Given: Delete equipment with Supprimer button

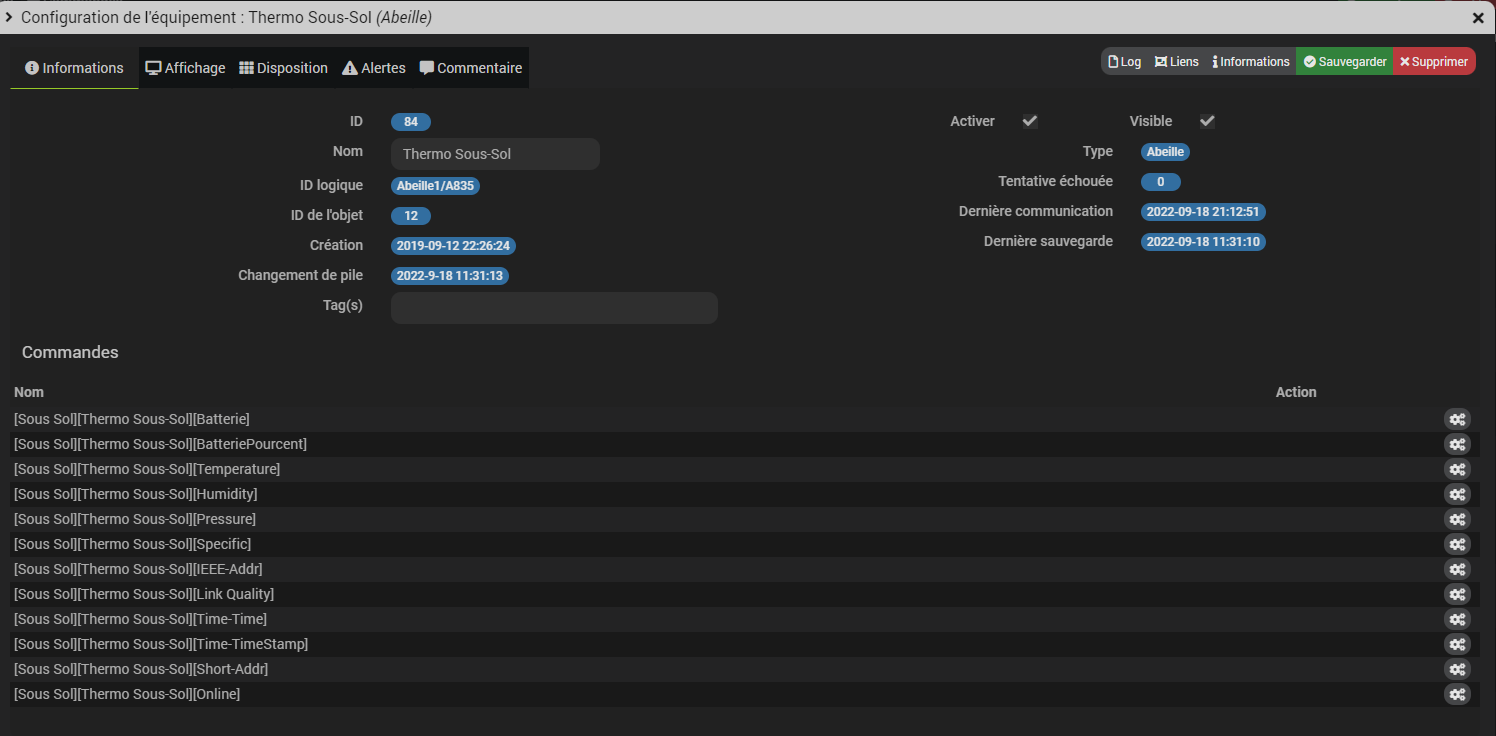Looking at the screenshot, I should tap(1434, 61).
